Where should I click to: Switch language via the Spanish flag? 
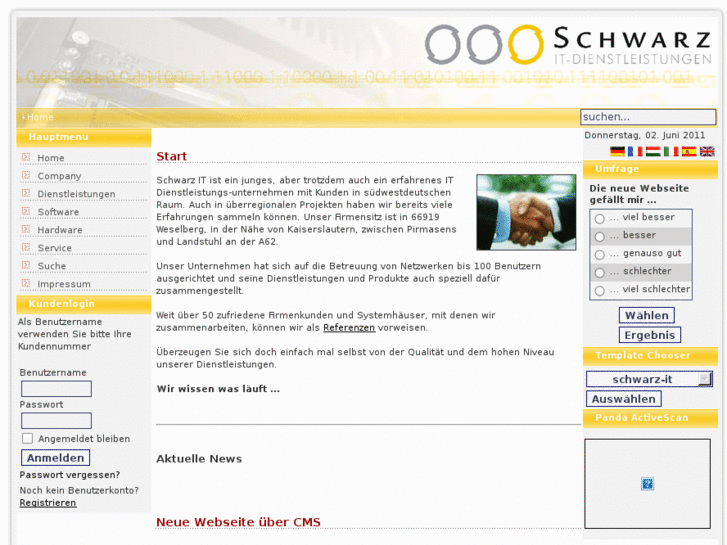click(689, 151)
